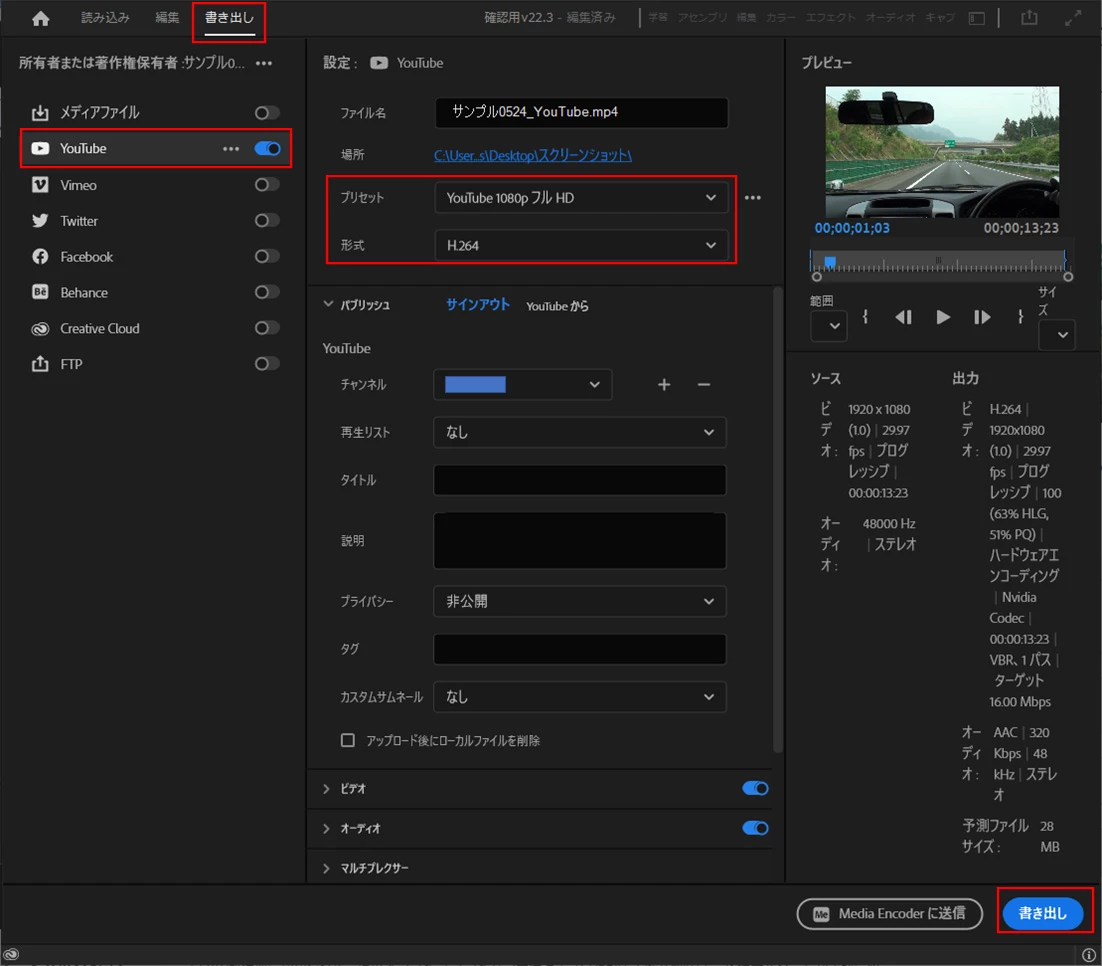The image size is (1102, 966).
Task: Open the workspaces panel icon in header
Action: pos(976,18)
